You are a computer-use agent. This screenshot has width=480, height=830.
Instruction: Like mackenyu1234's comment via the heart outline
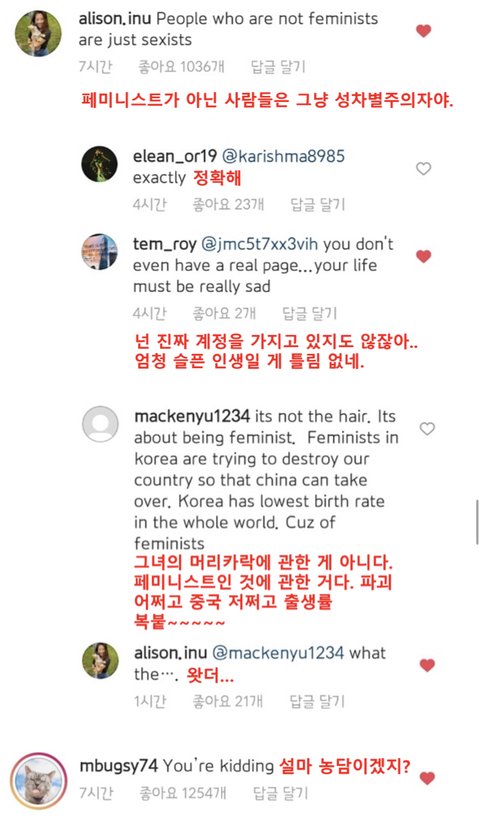427,429
